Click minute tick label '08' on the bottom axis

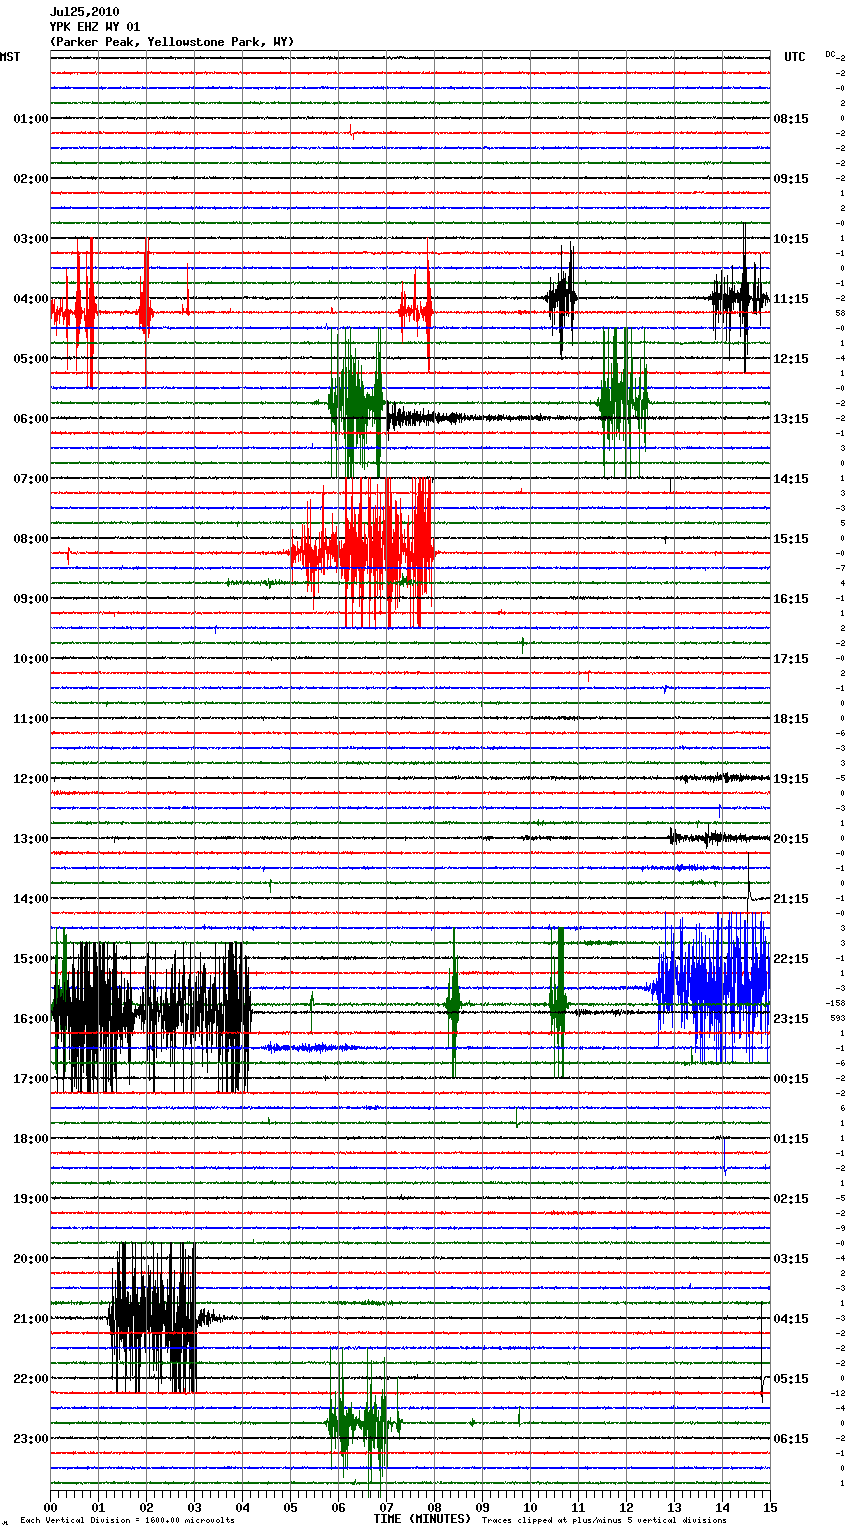[434, 1507]
